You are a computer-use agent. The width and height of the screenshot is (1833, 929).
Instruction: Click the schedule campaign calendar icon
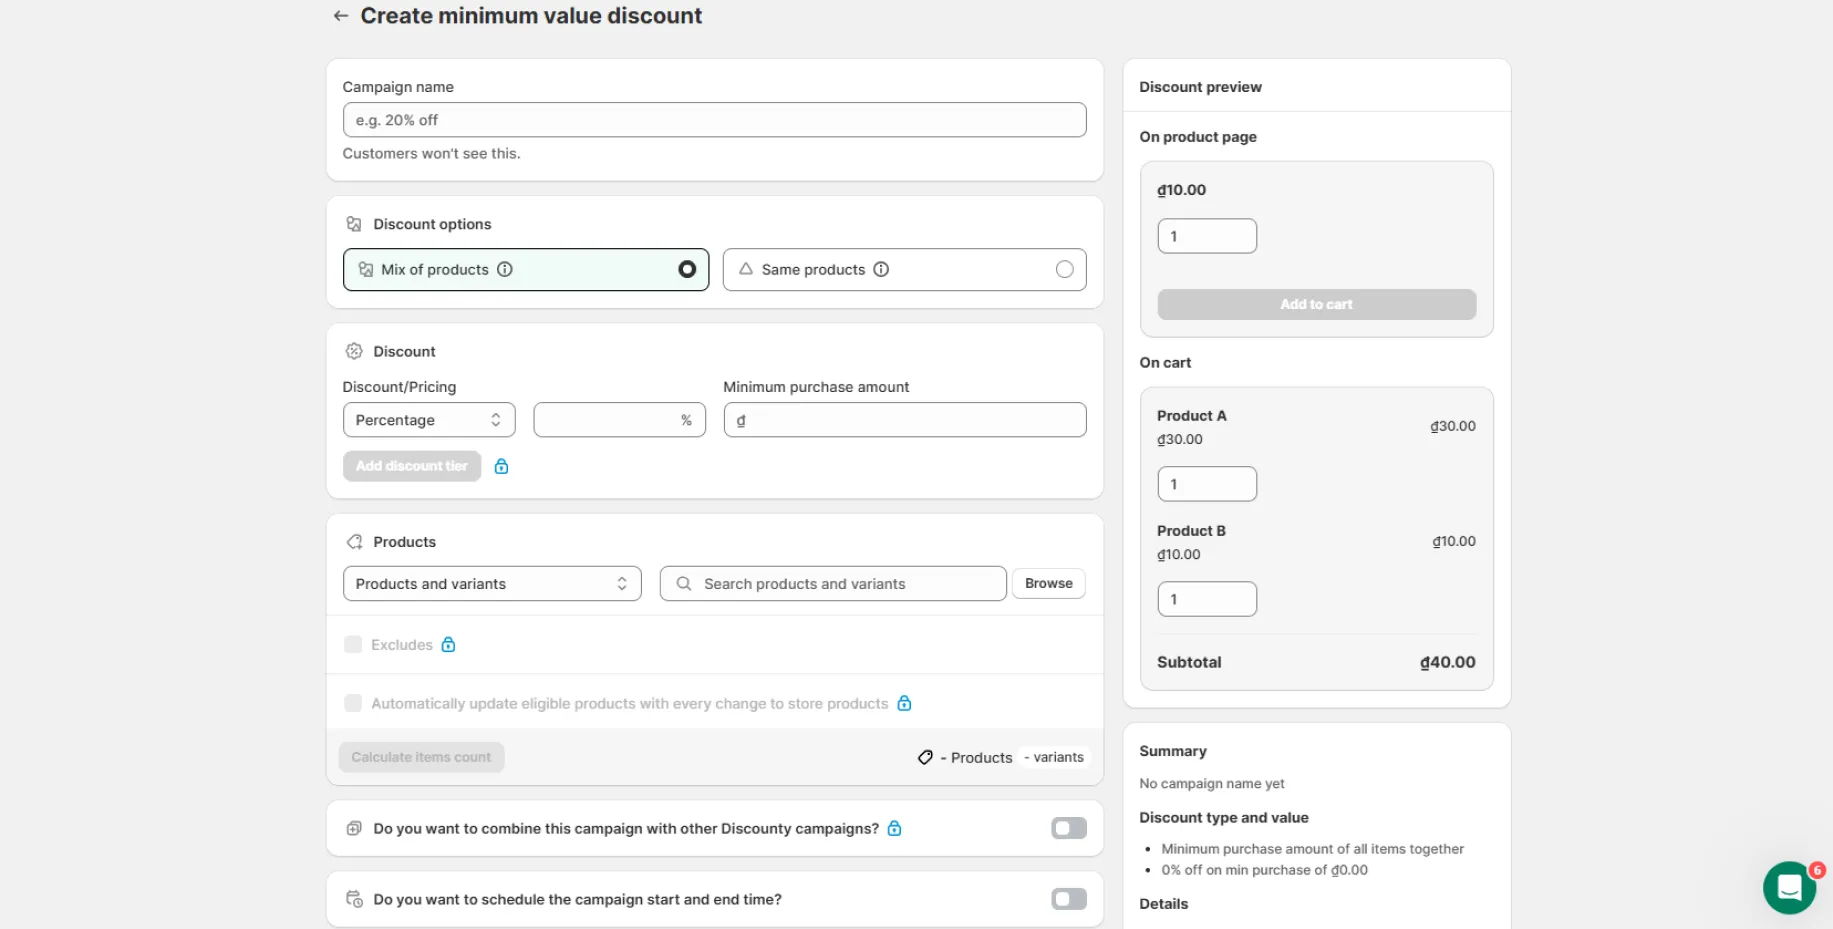(x=354, y=899)
